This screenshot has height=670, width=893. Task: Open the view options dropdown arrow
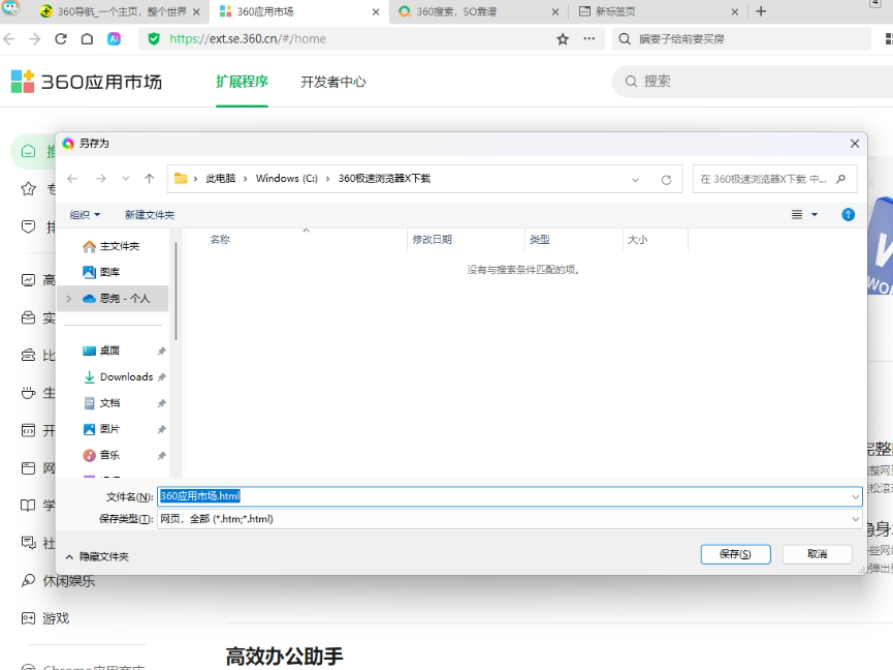pos(814,214)
